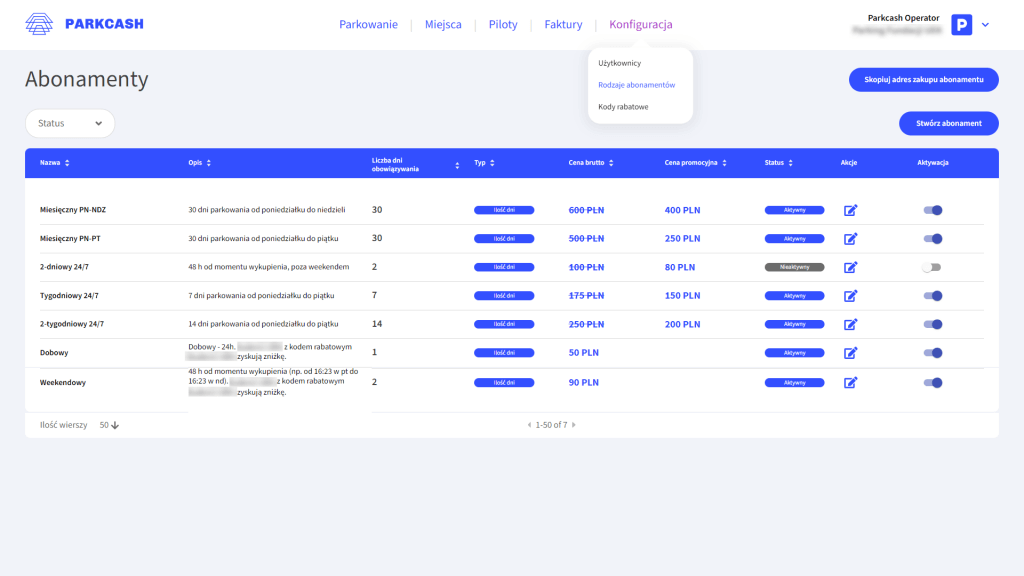Screen dimensions: 1024x576
Task: Click the ParkCash logo icon
Action: [x=40, y=24]
